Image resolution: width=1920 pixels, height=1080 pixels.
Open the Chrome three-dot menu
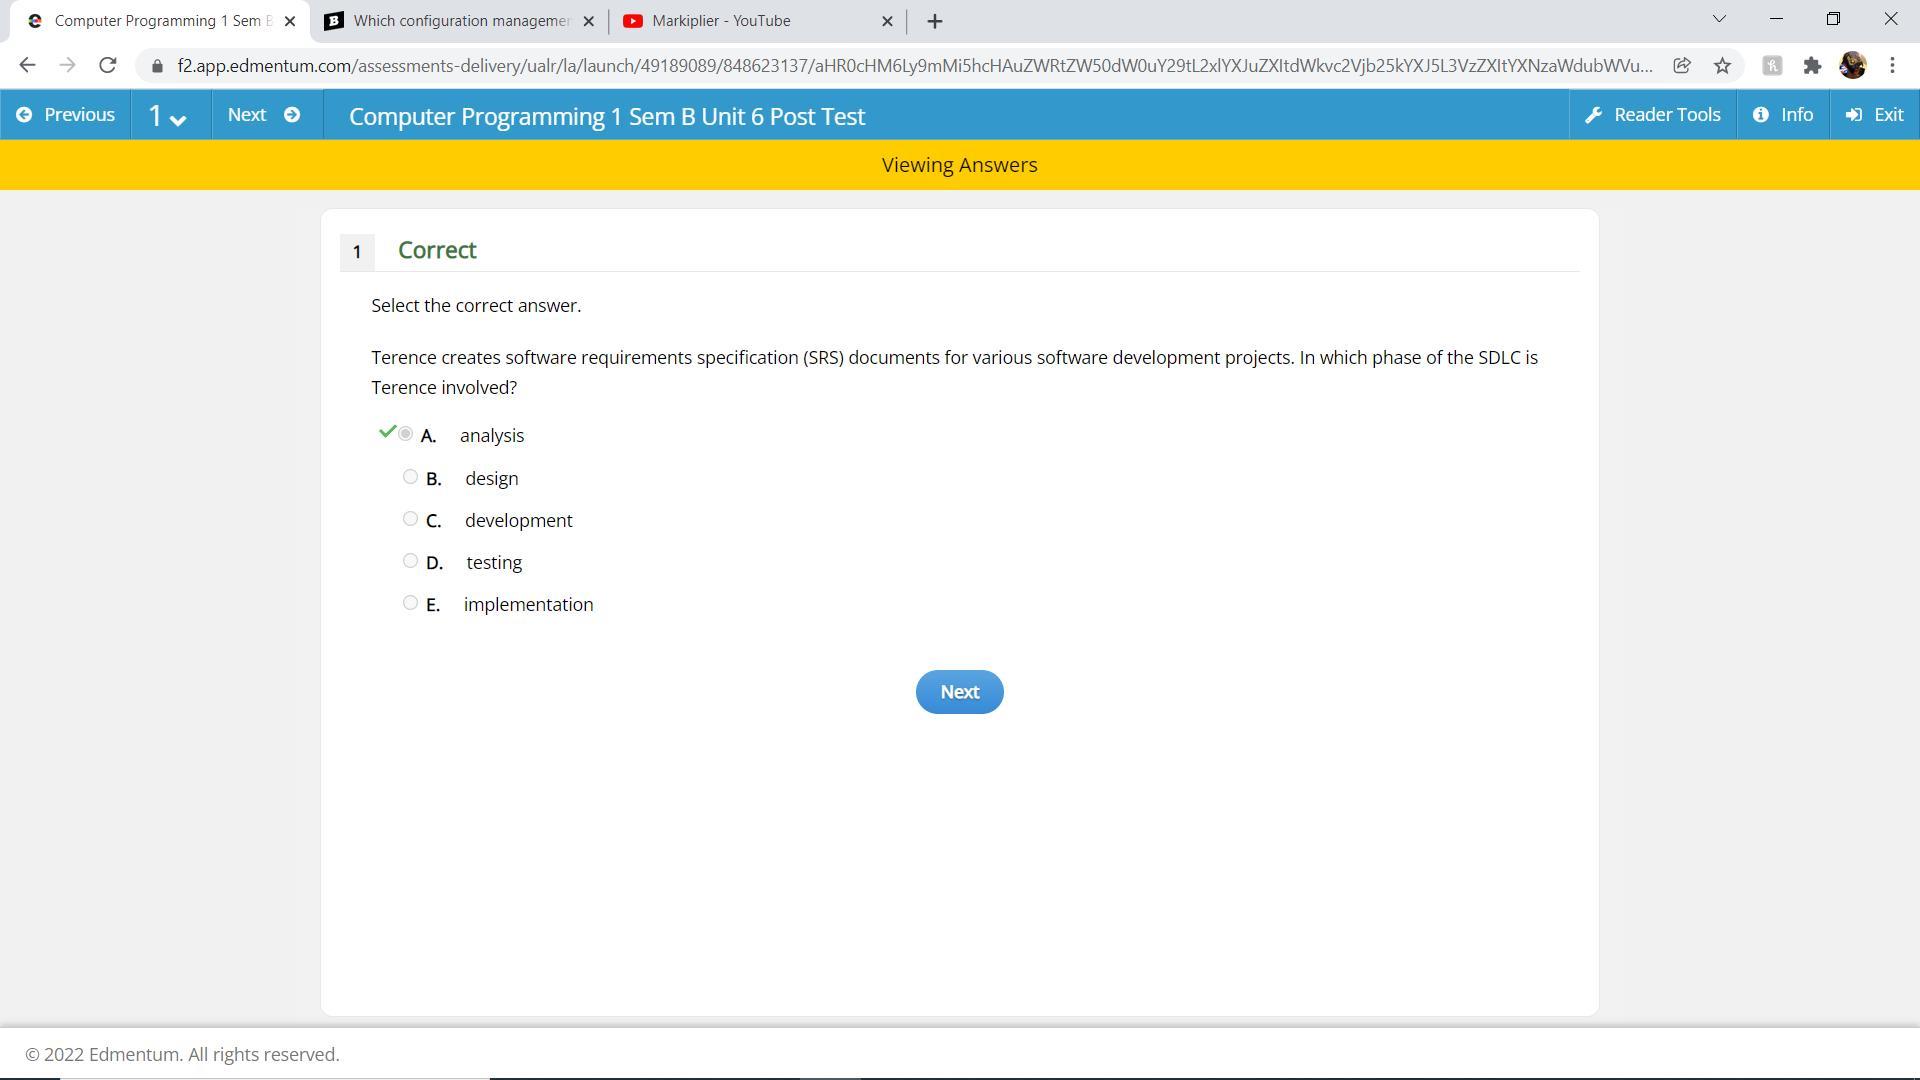[1892, 66]
